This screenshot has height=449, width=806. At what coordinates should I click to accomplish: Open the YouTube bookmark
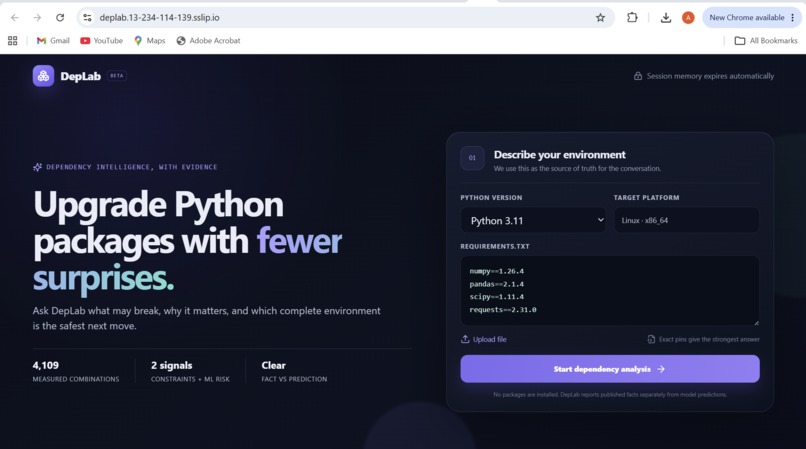101,41
